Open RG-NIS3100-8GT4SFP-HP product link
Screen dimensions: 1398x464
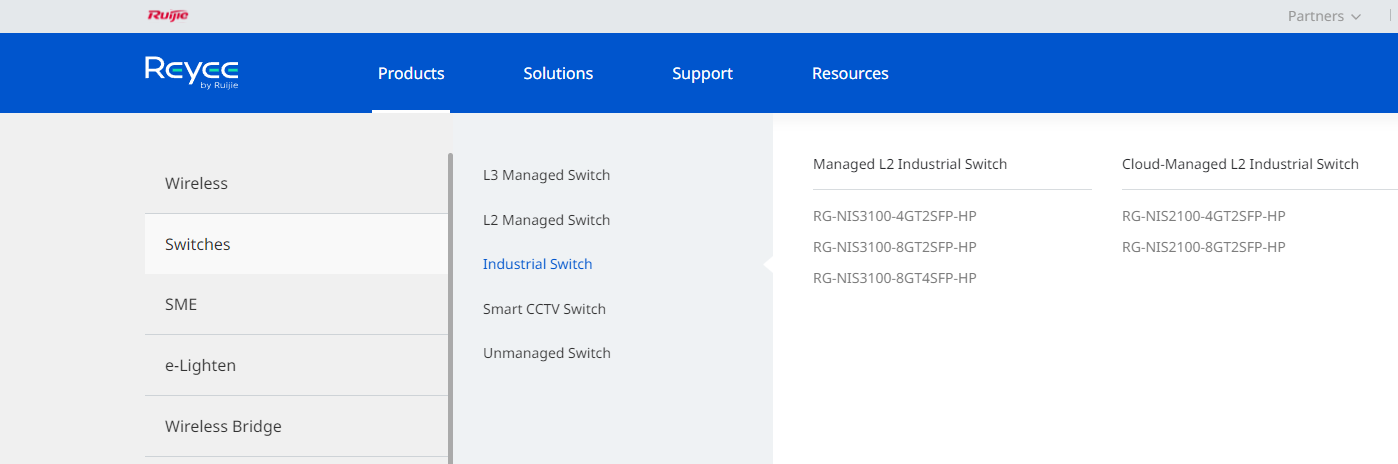tap(894, 278)
